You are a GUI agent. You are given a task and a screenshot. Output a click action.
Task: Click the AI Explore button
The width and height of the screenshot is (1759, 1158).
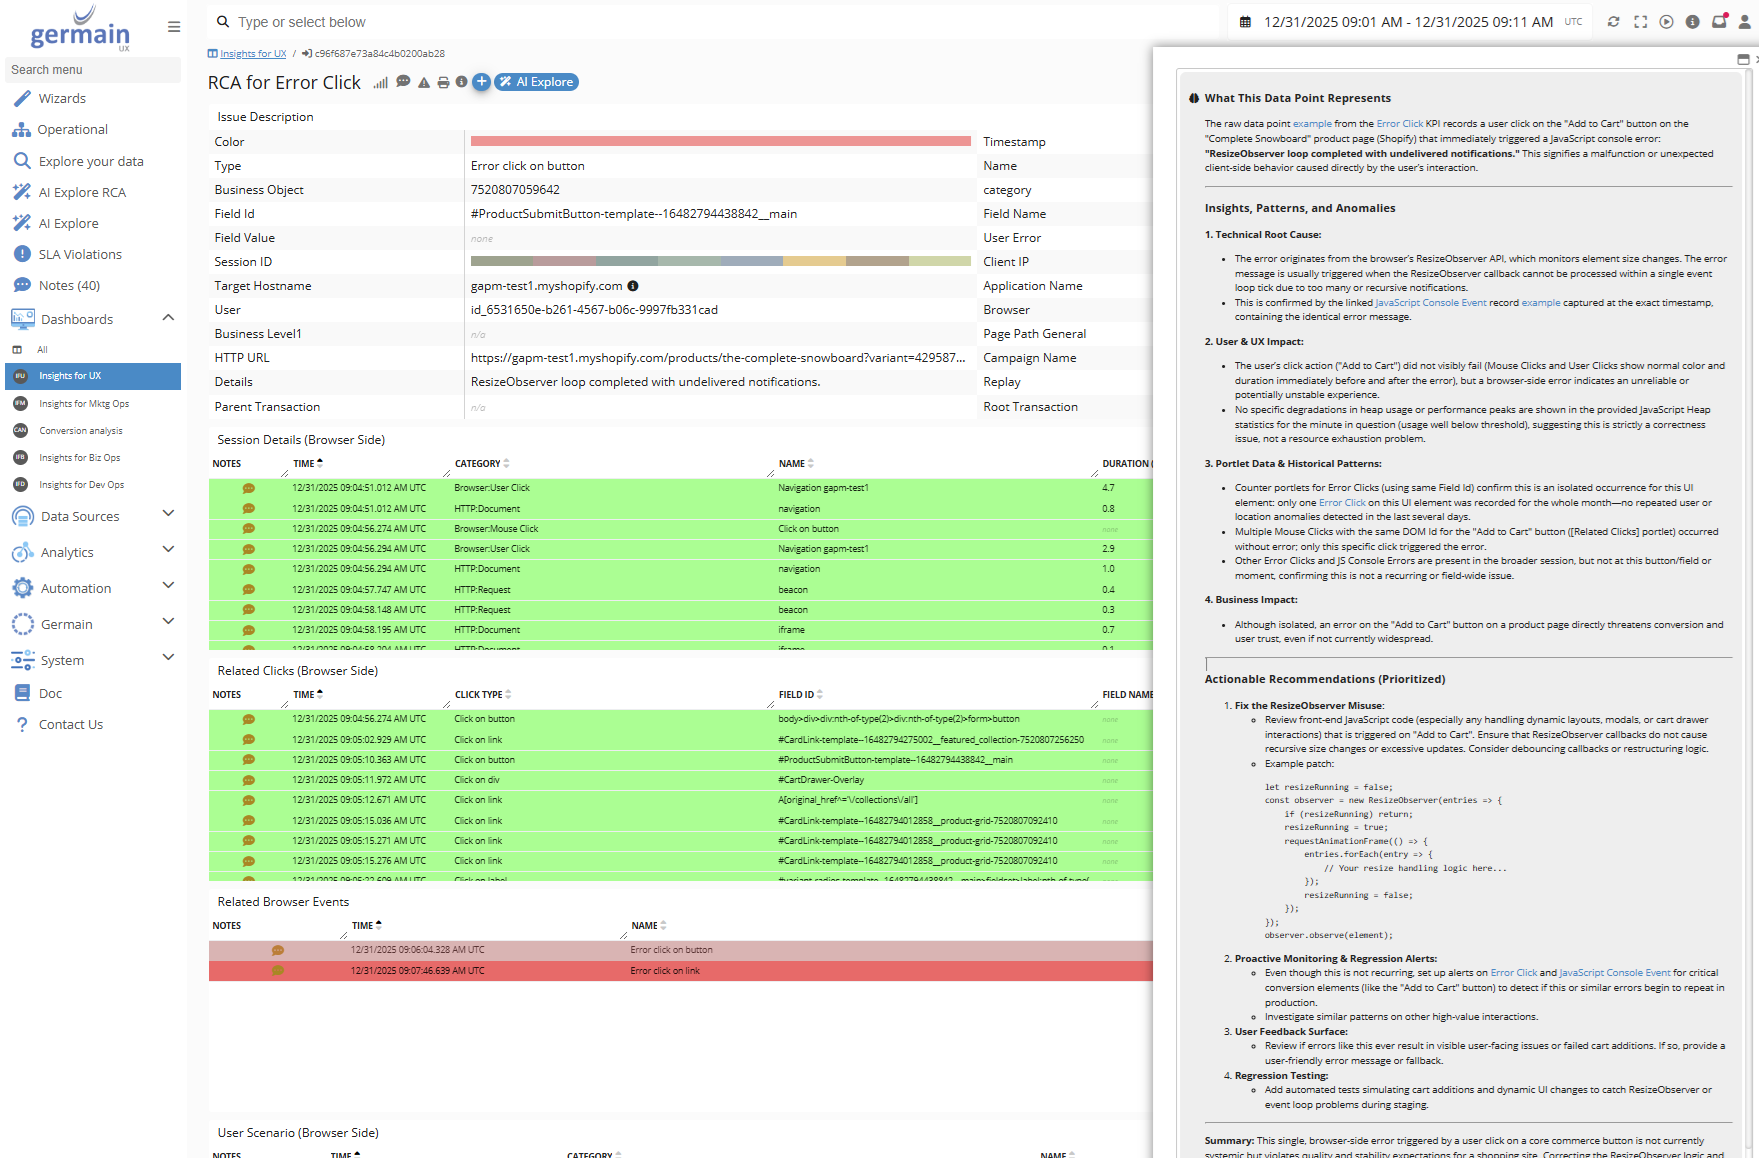click(x=537, y=82)
